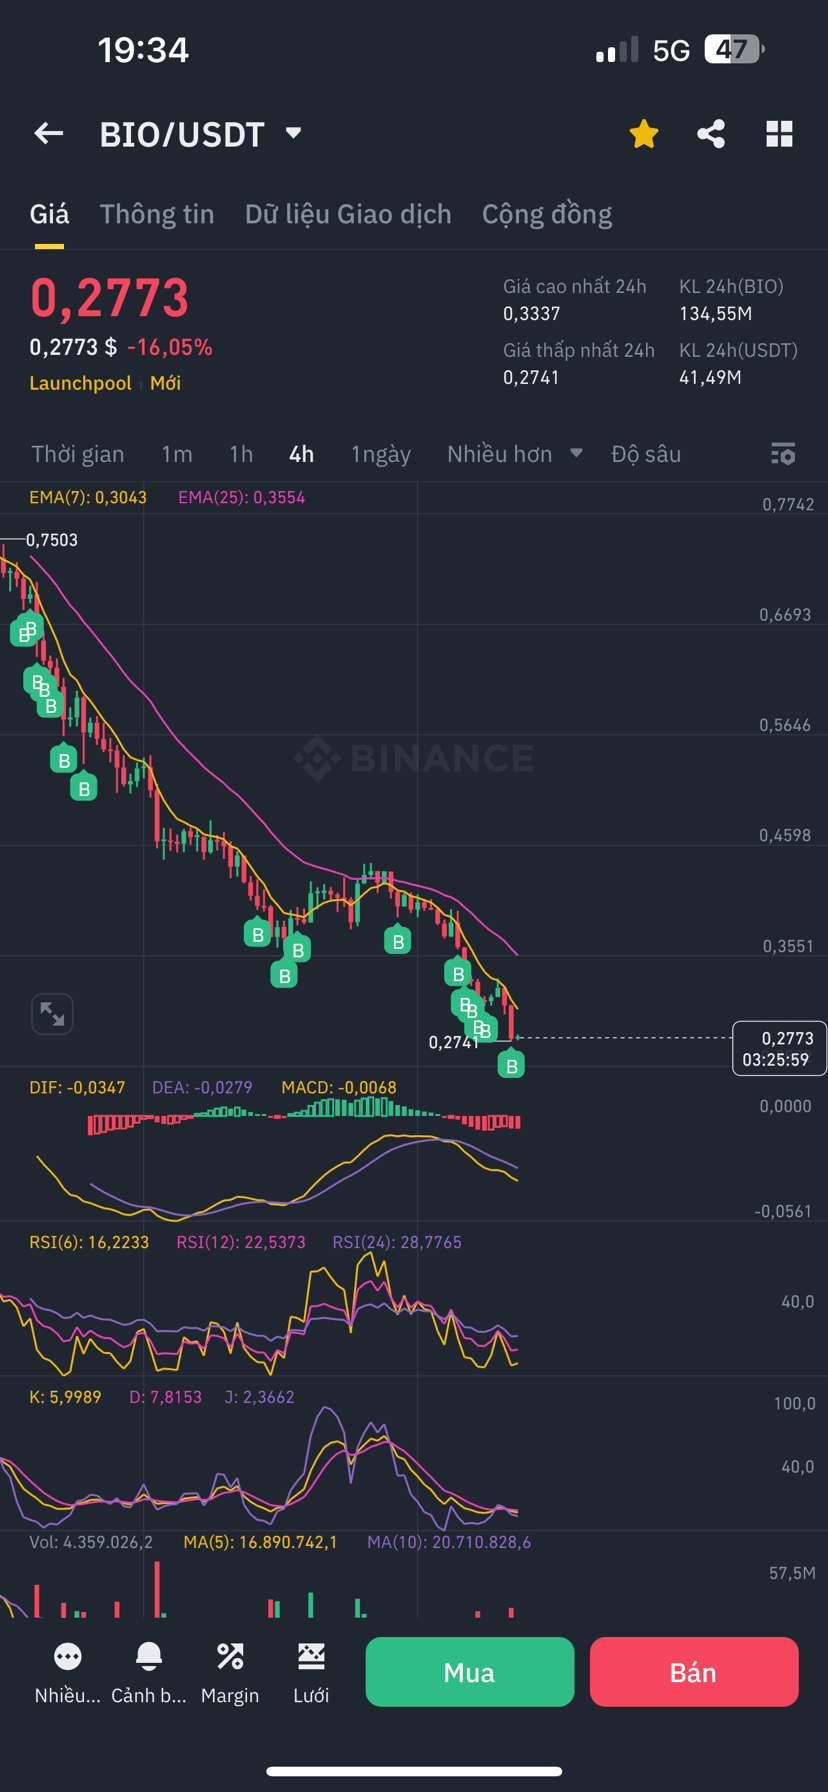Tap the B buy marker below 0,2741 low

click(x=512, y=1064)
